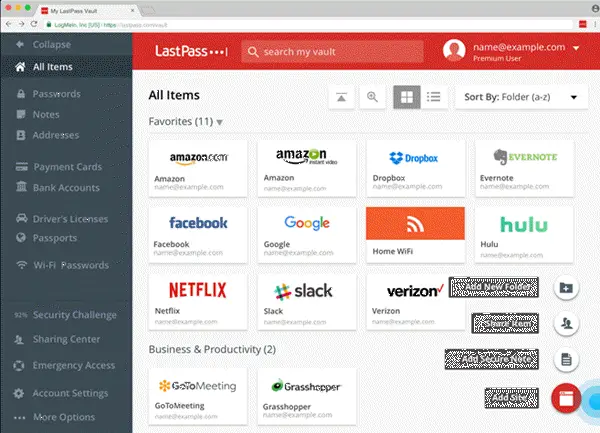Screen dimensions: 600x433
Task: Open the Hulu site tile
Action: pyautogui.click(x=524, y=235)
